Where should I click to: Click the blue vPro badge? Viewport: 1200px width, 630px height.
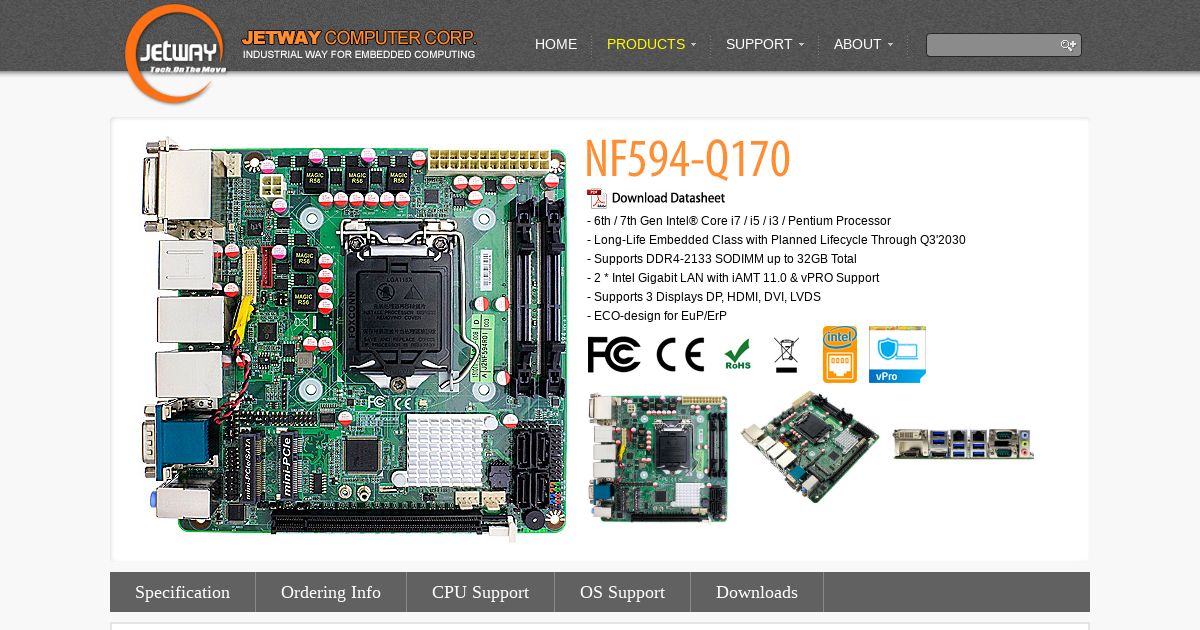pos(897,354)
